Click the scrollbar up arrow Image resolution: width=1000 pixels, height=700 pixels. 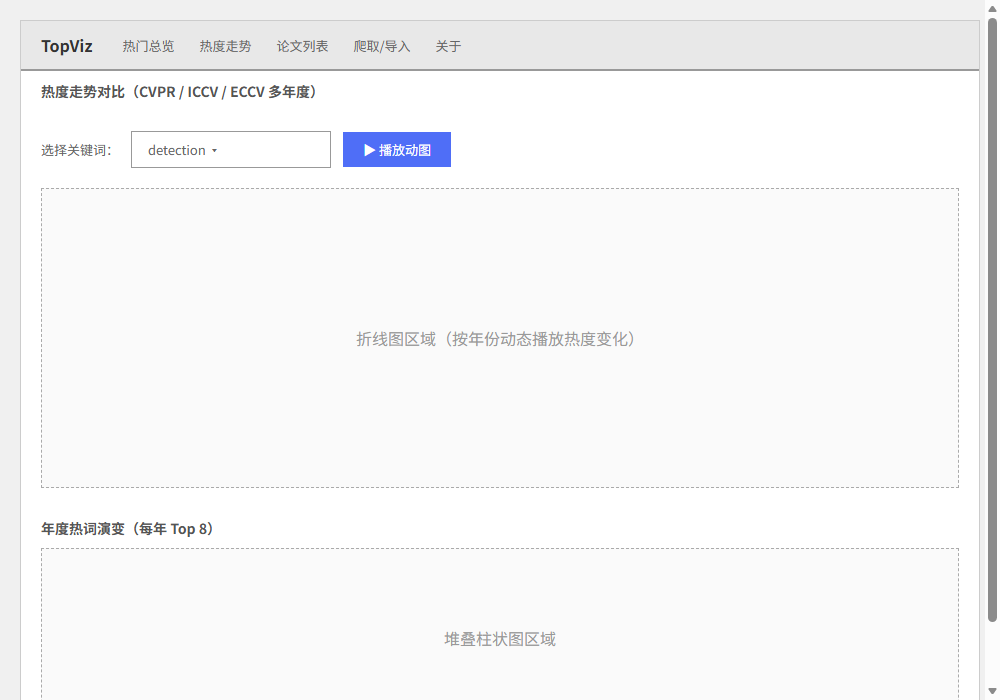992,8
